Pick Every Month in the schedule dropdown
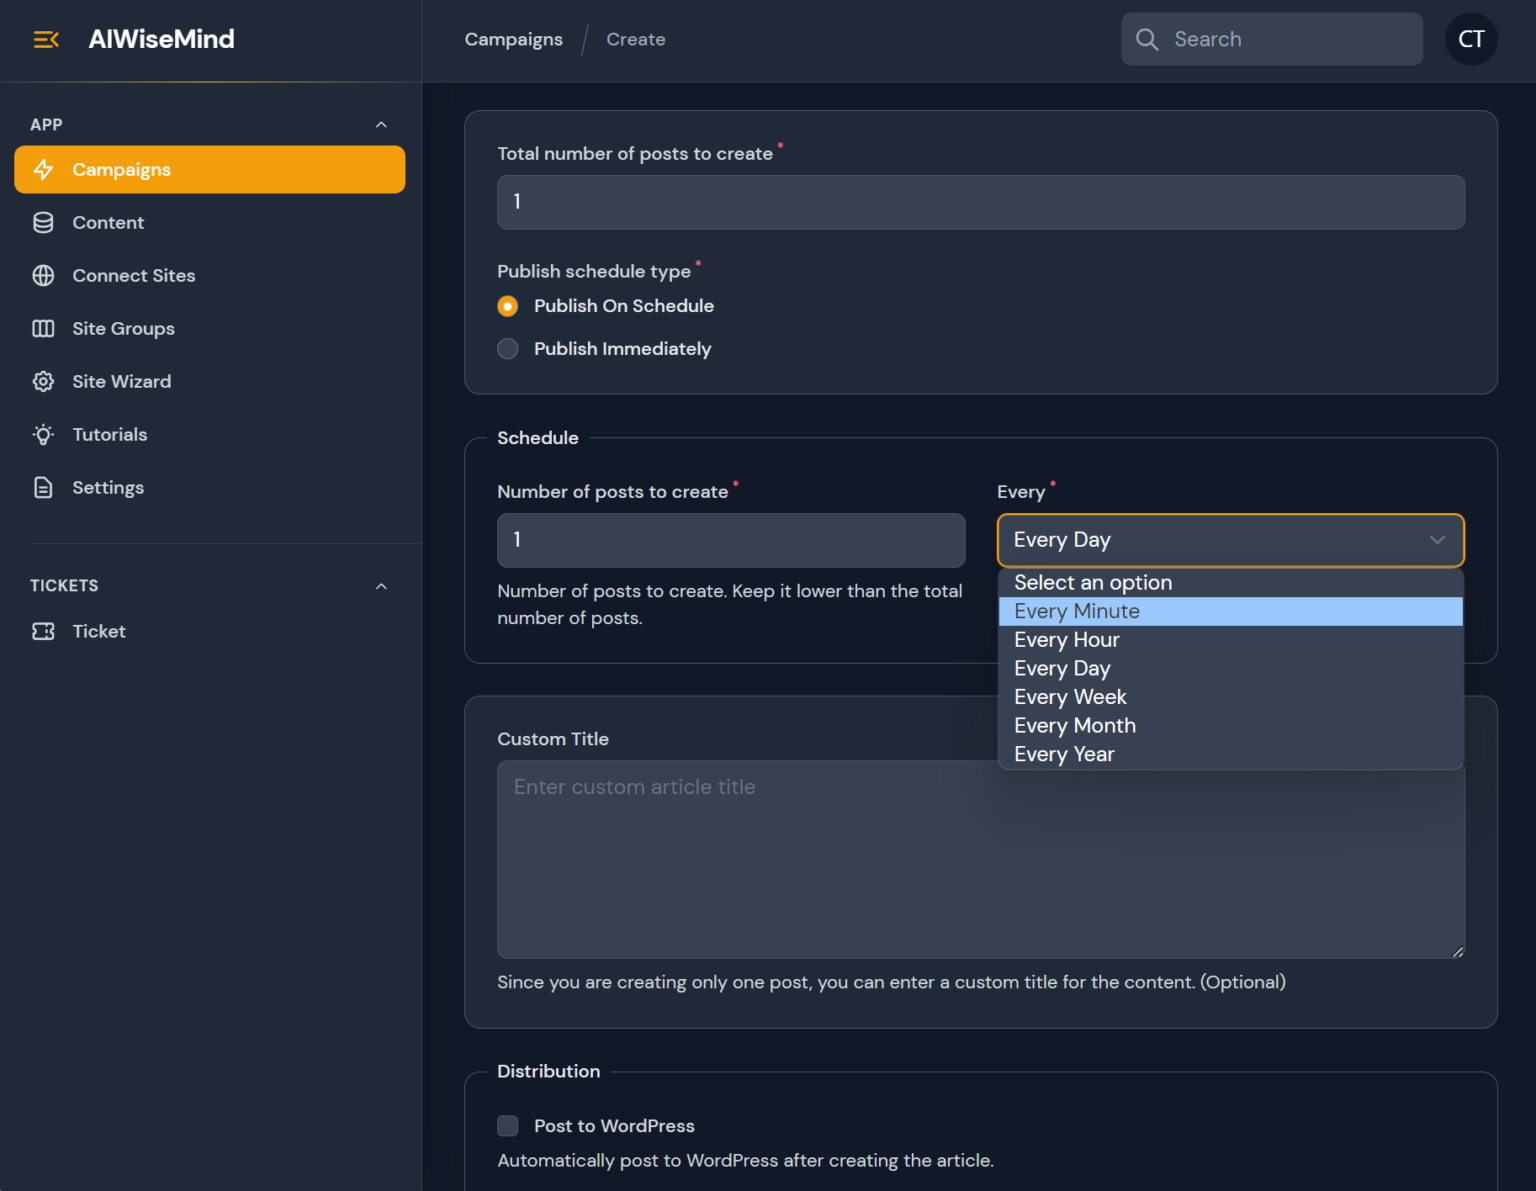 [1075, 726]
